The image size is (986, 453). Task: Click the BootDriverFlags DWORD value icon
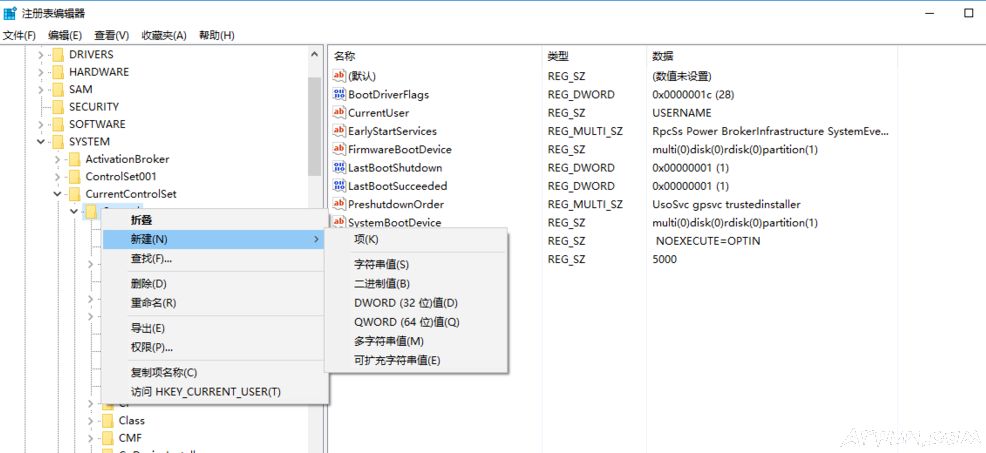338,95
